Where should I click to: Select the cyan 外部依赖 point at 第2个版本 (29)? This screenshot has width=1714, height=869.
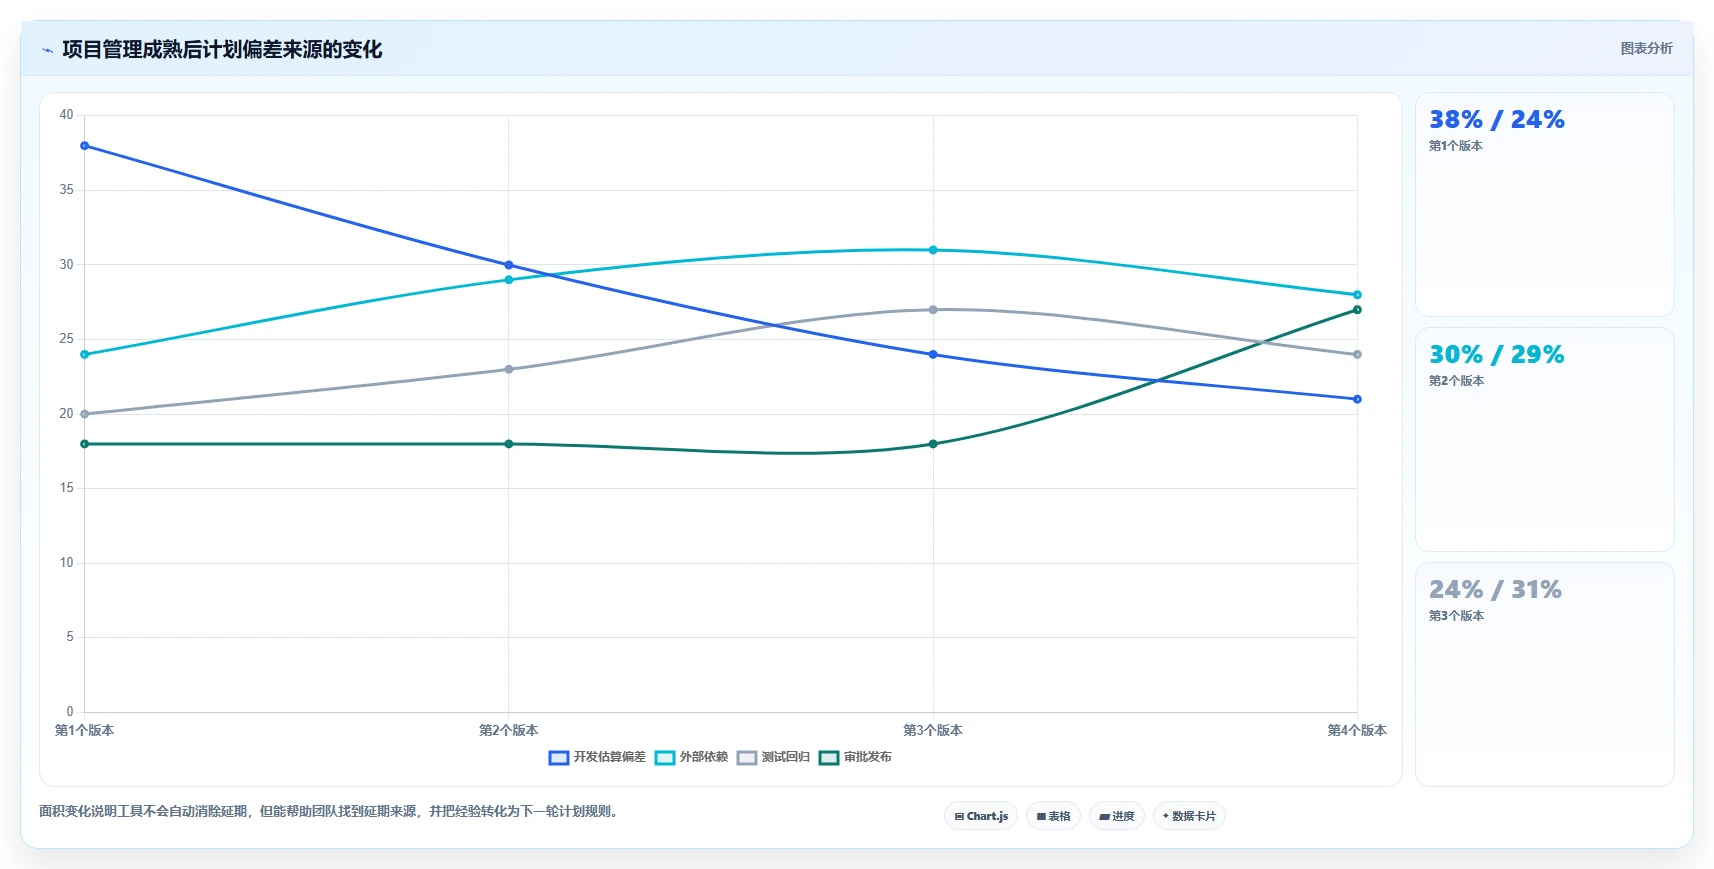pos(509,280)
